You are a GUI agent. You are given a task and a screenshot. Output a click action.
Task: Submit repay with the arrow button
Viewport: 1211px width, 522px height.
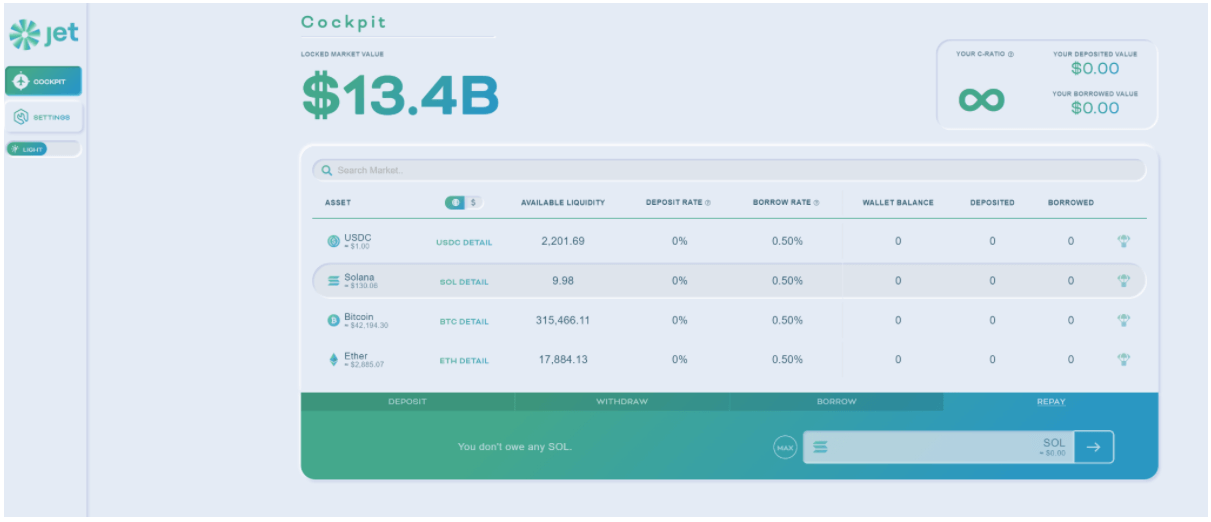click(1093, 447)
